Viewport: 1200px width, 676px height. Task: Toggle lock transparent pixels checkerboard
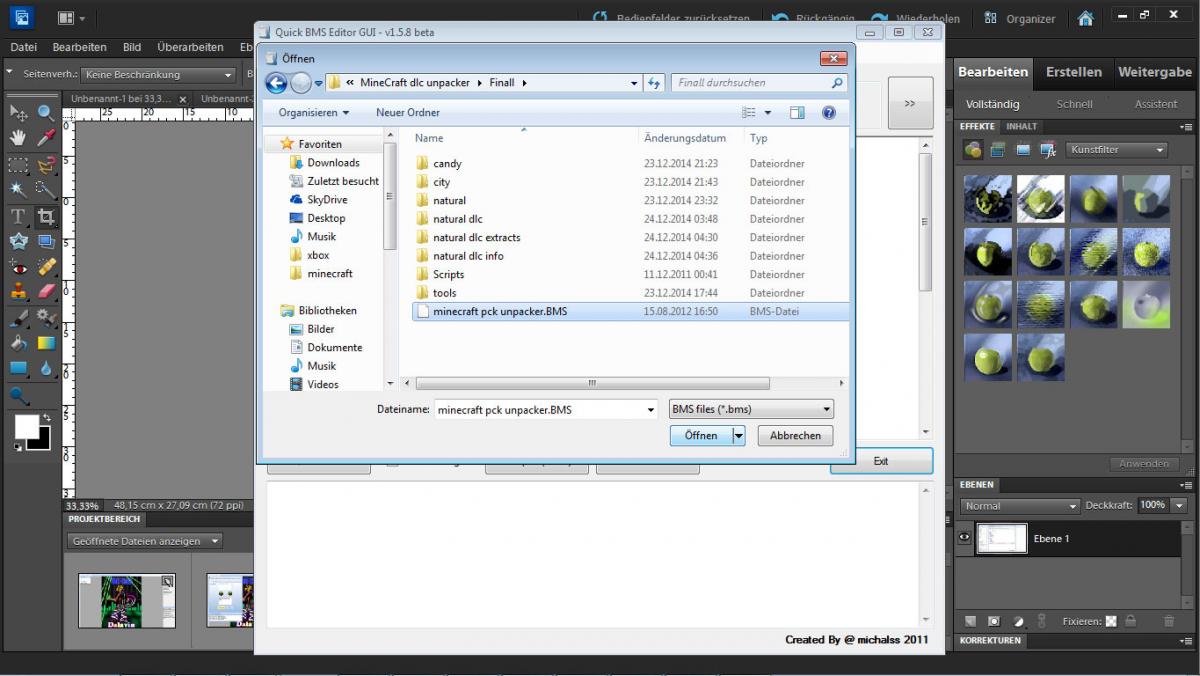click(x=1111, y=621)
